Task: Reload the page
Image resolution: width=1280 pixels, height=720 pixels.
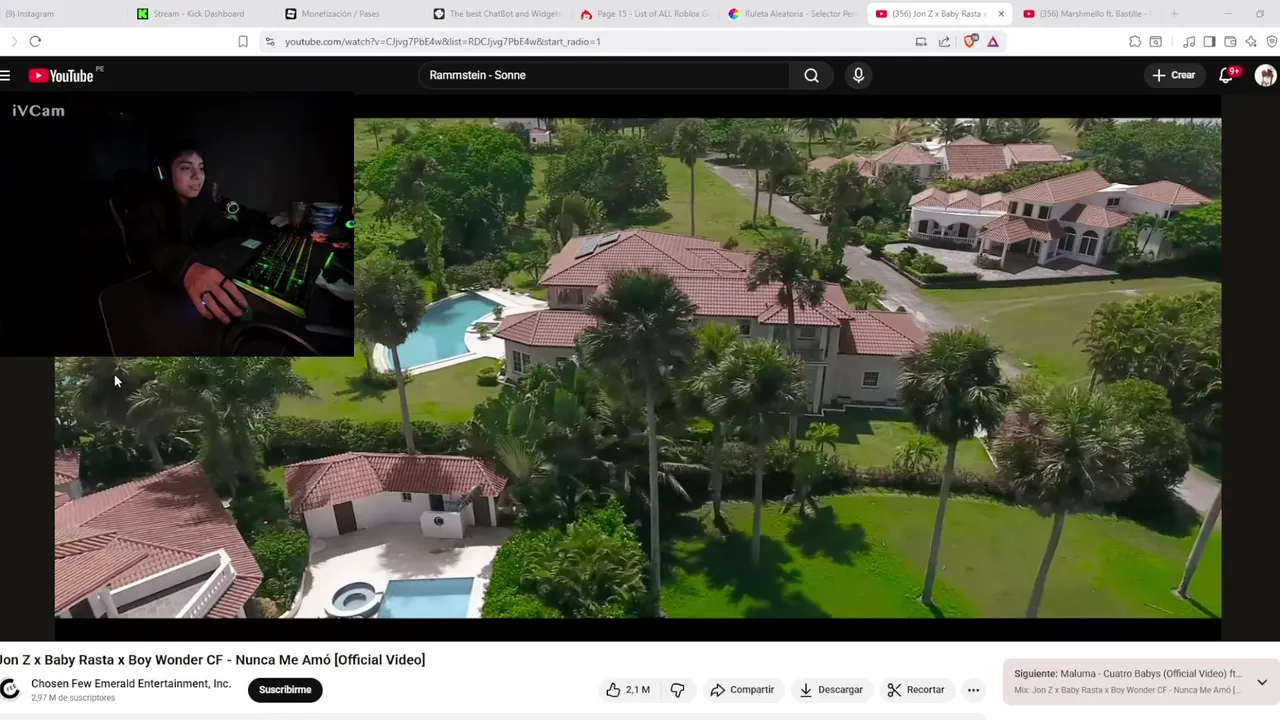Action: point(35,41)
